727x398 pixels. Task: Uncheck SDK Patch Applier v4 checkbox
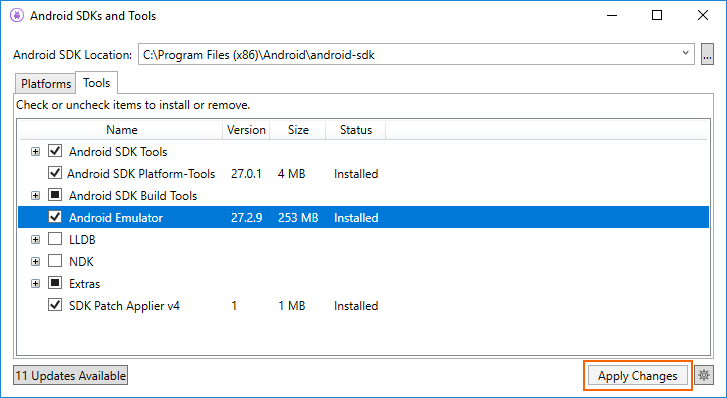tap(55, 305)
